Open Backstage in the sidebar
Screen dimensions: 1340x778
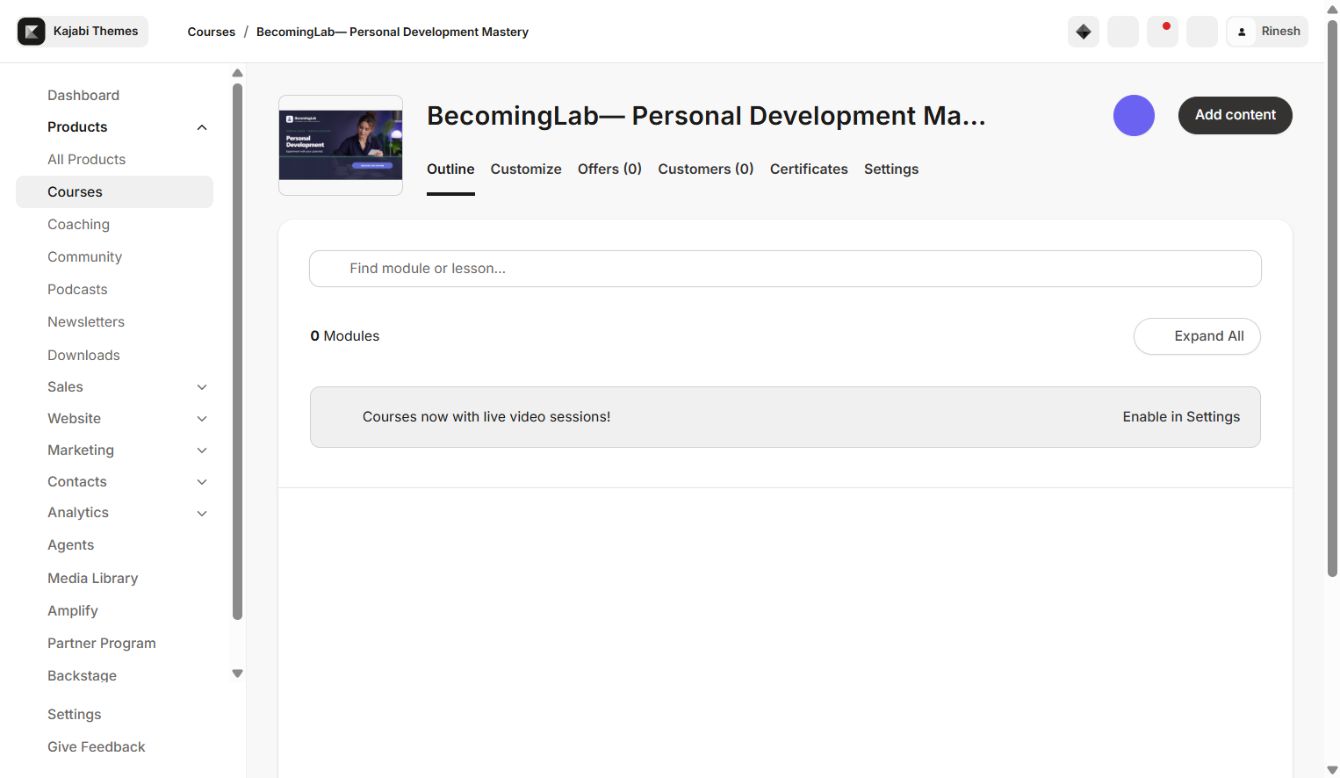82,676
